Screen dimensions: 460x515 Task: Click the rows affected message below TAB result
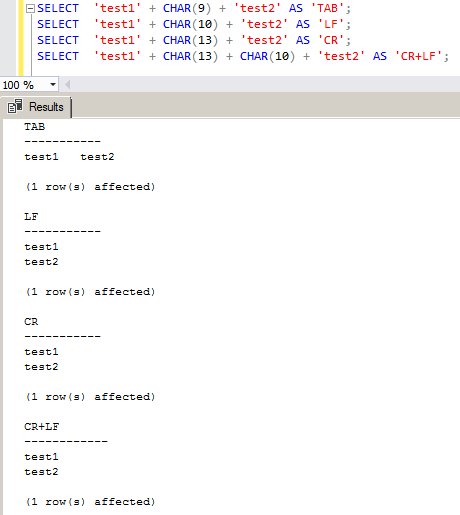[x=90, y=187]
